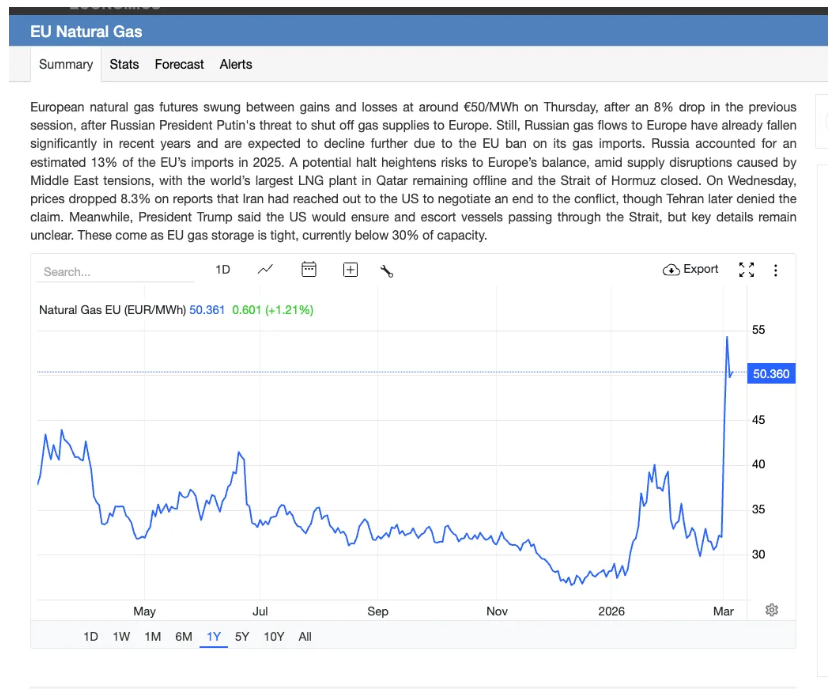This screenshot has width=833, height=697.
Task: Open the chart tools wrench icon
Action: point(387,270)
